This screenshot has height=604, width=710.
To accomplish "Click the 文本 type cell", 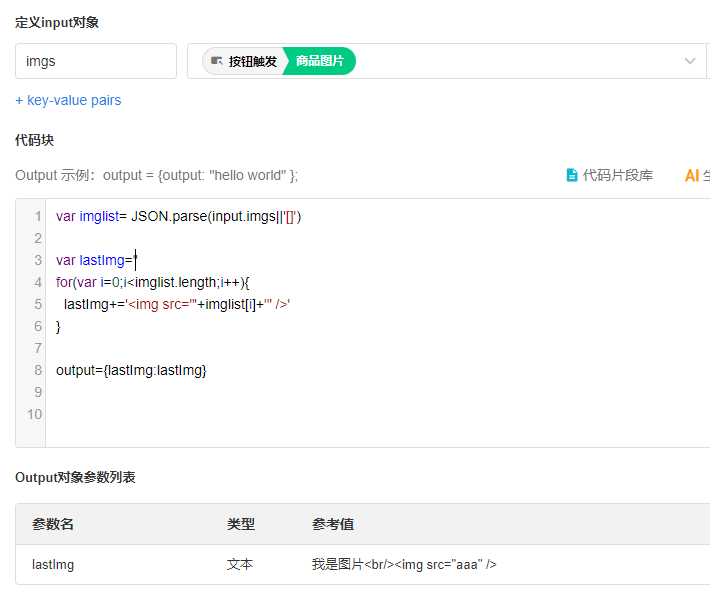I will point(240,564).
